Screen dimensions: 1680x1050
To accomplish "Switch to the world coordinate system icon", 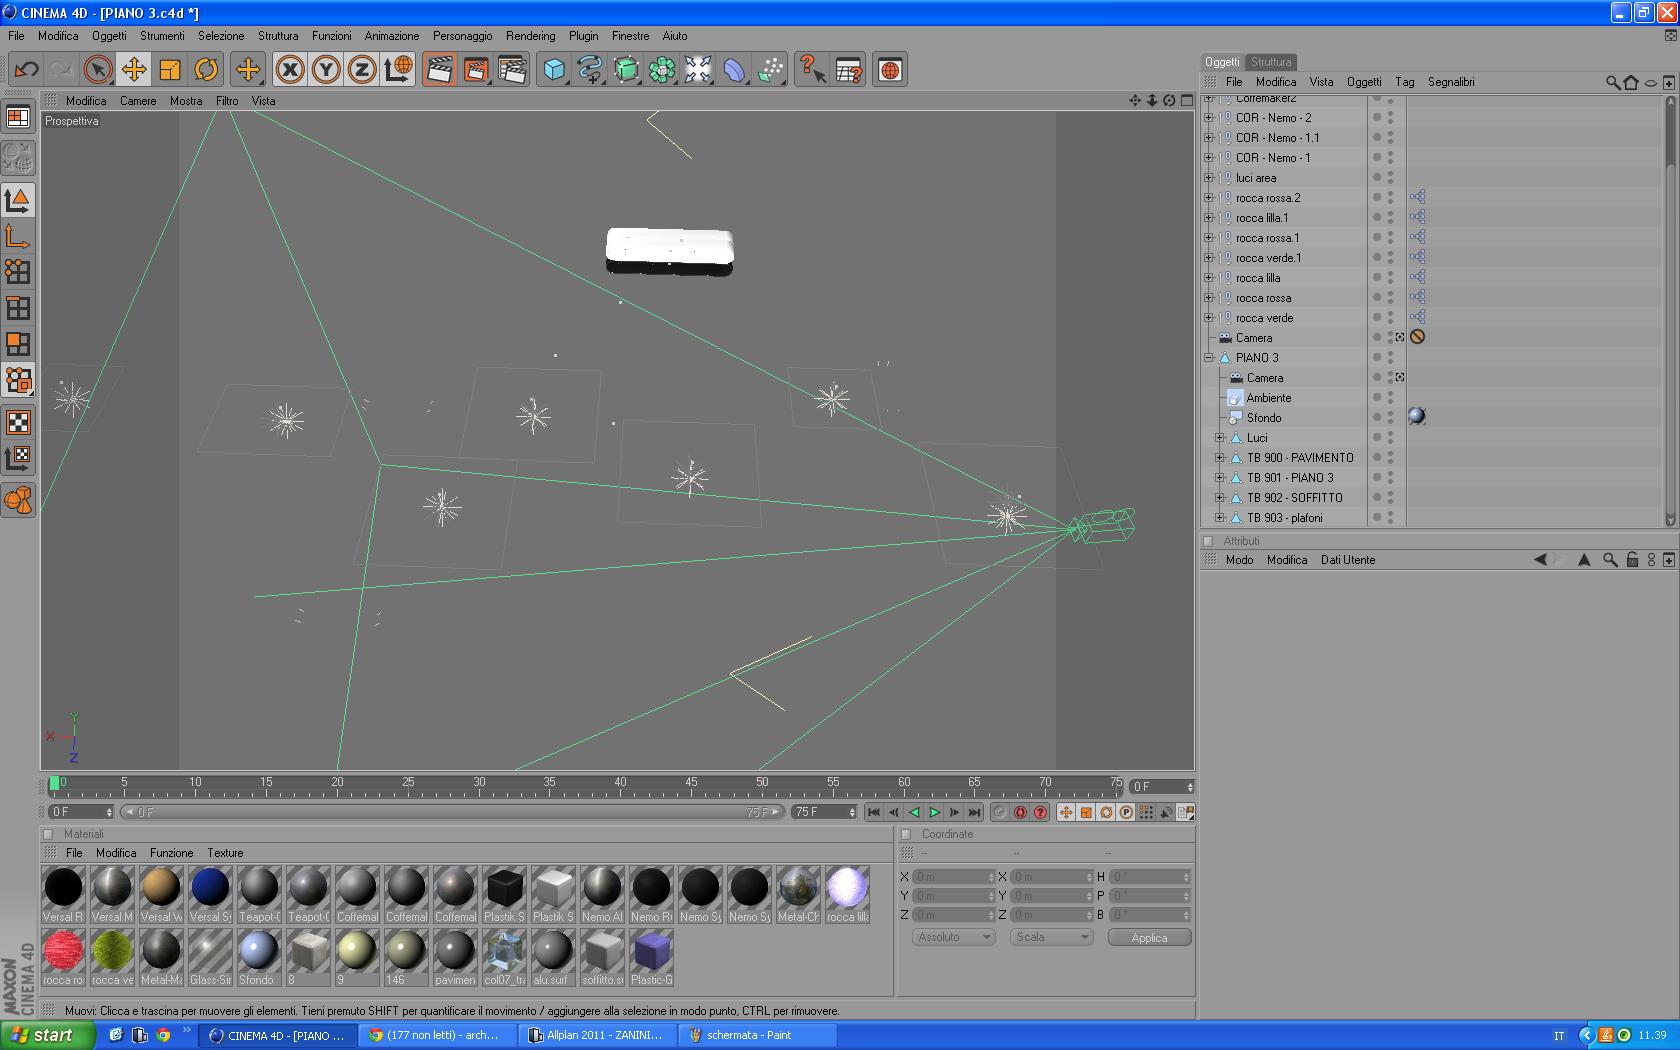I will point(398,70).
